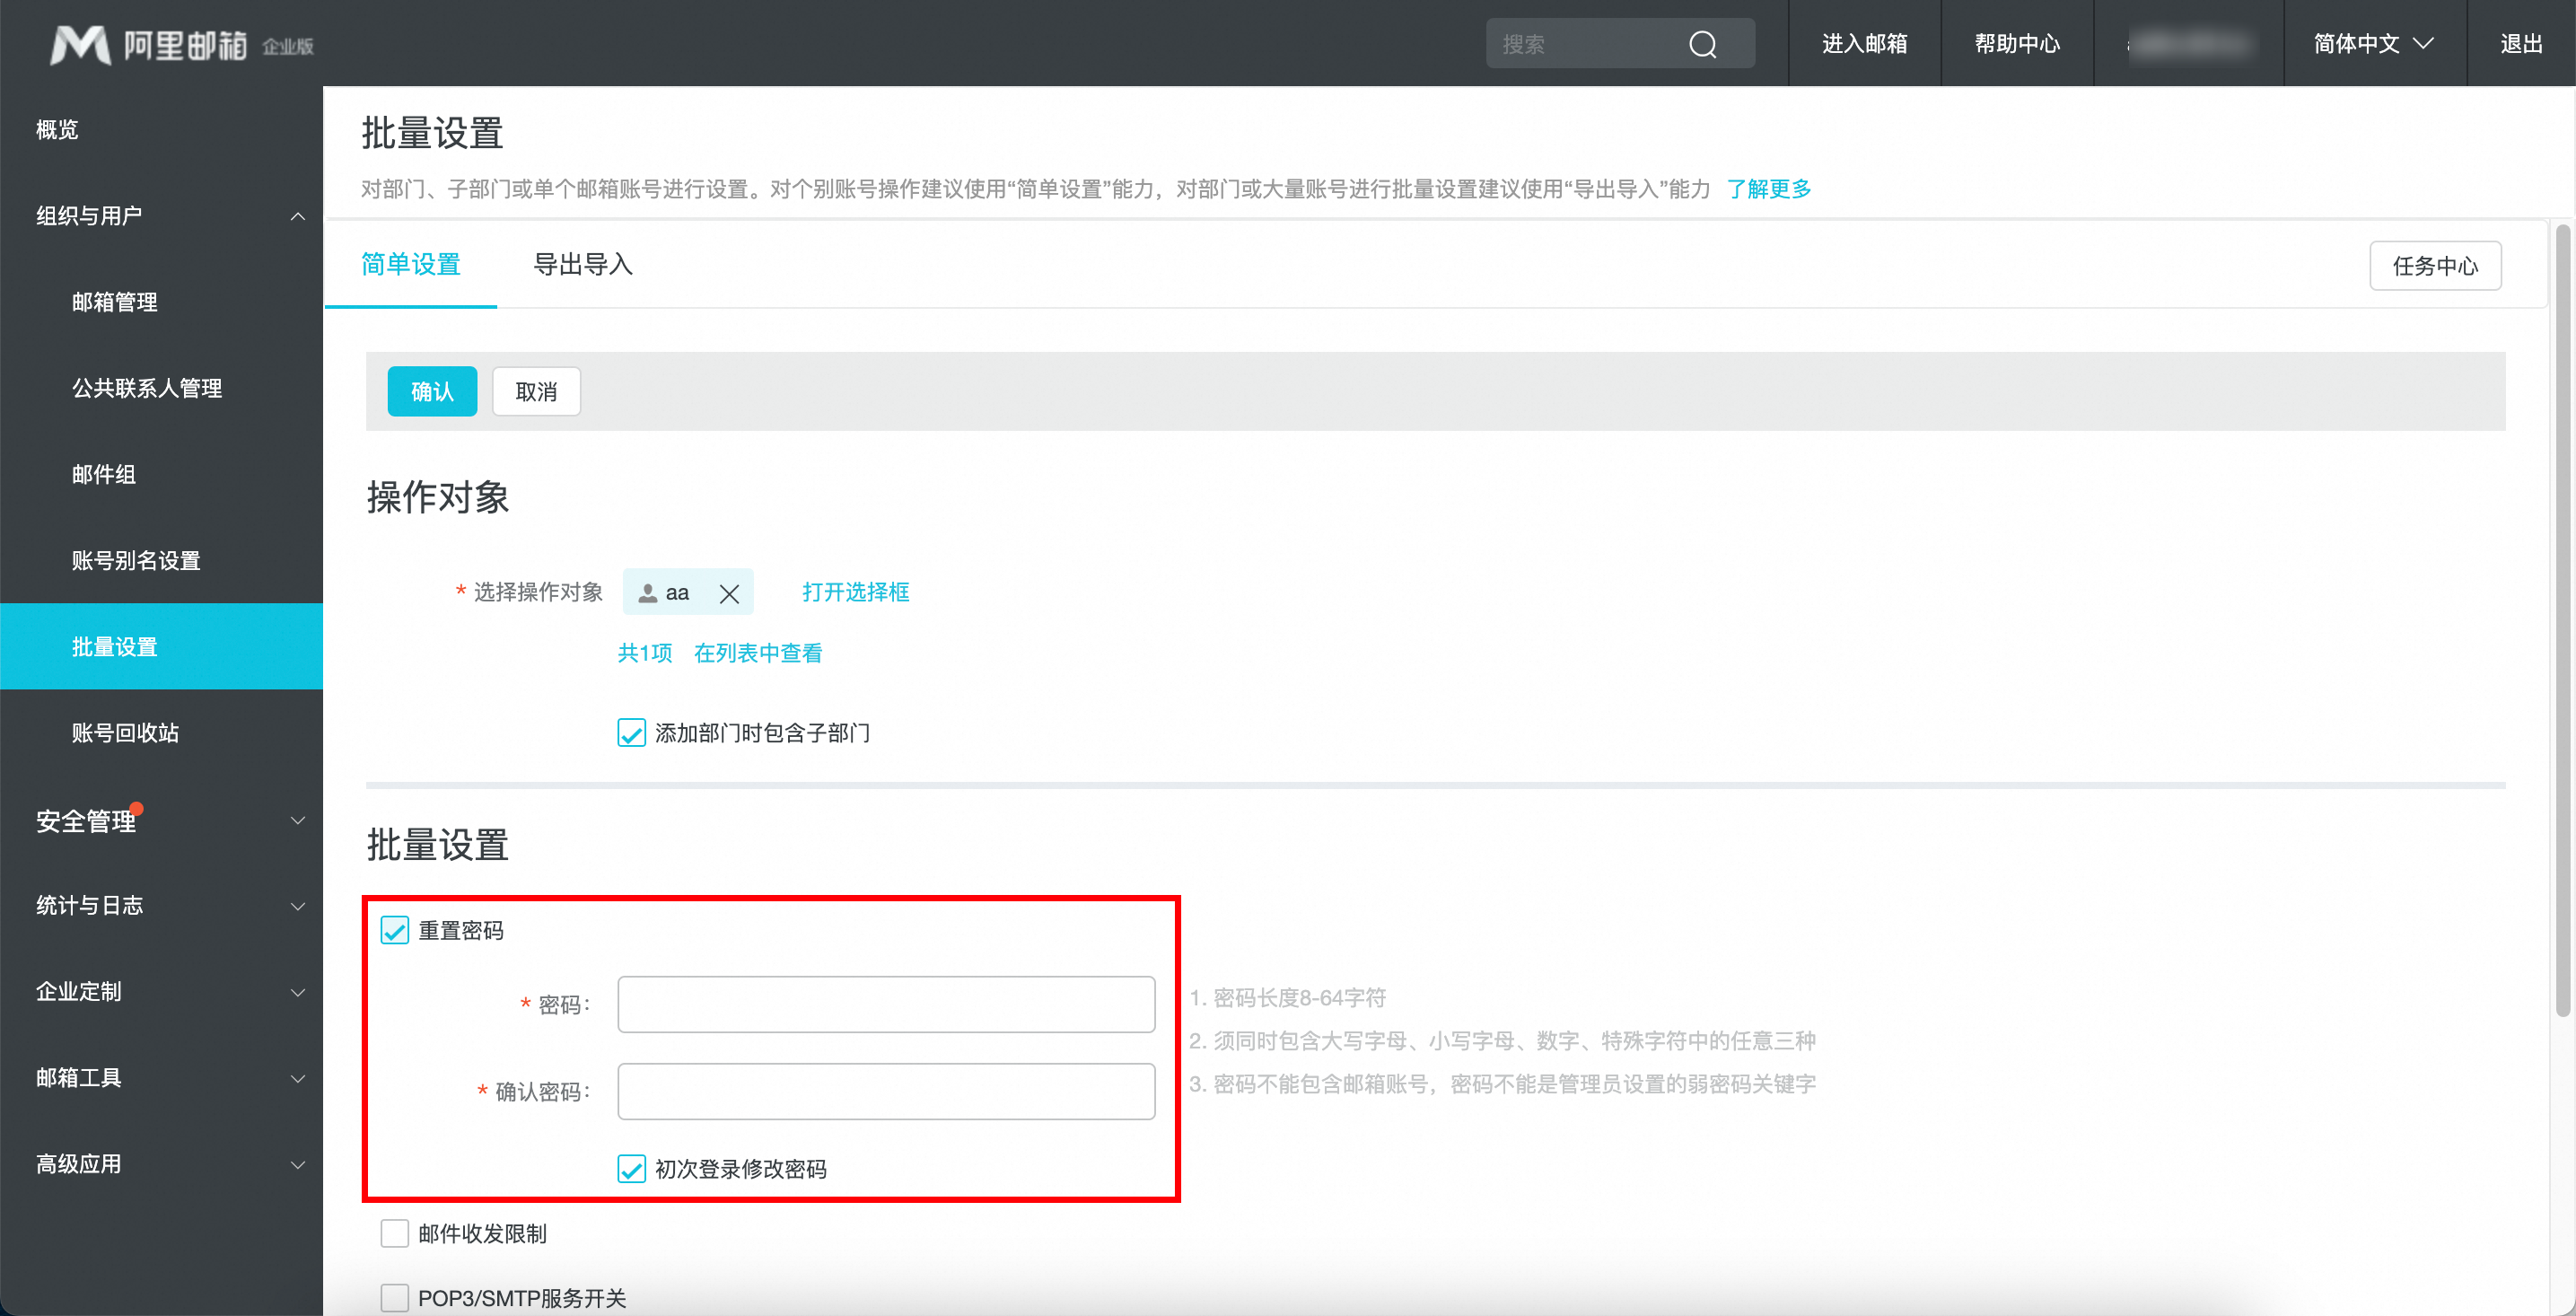The width and height of the screenshot is (2576, 1316).
Task: Collapse the 组织与用户 section chevron
Action: click(297, 216)
